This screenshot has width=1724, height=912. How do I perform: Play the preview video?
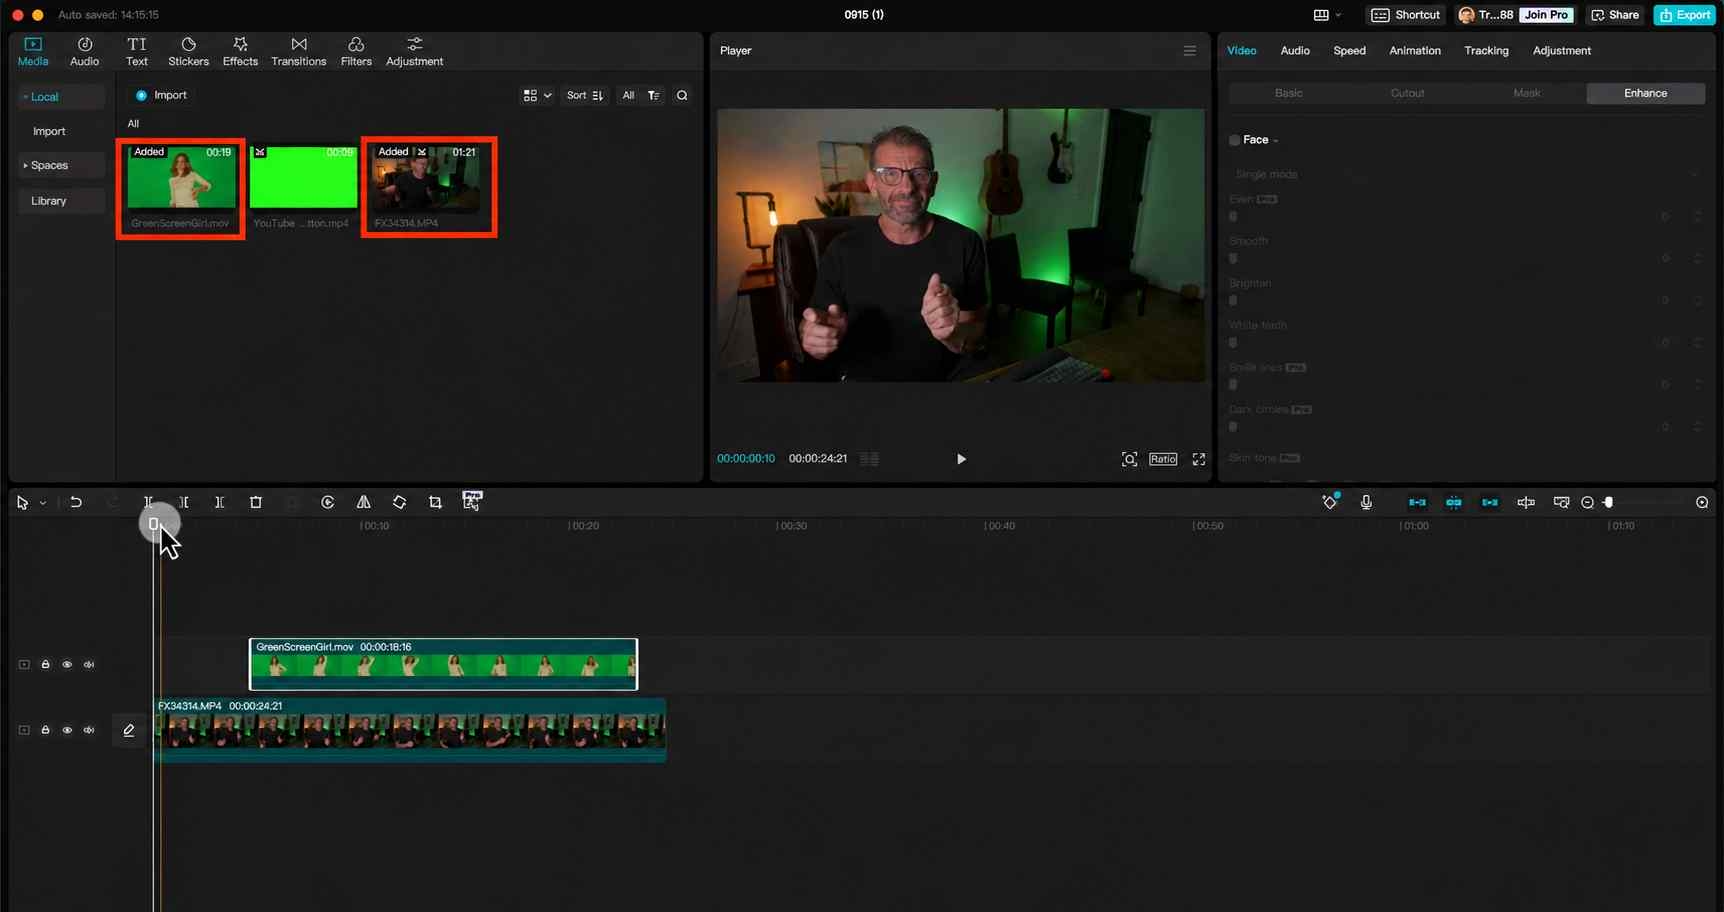961,459
